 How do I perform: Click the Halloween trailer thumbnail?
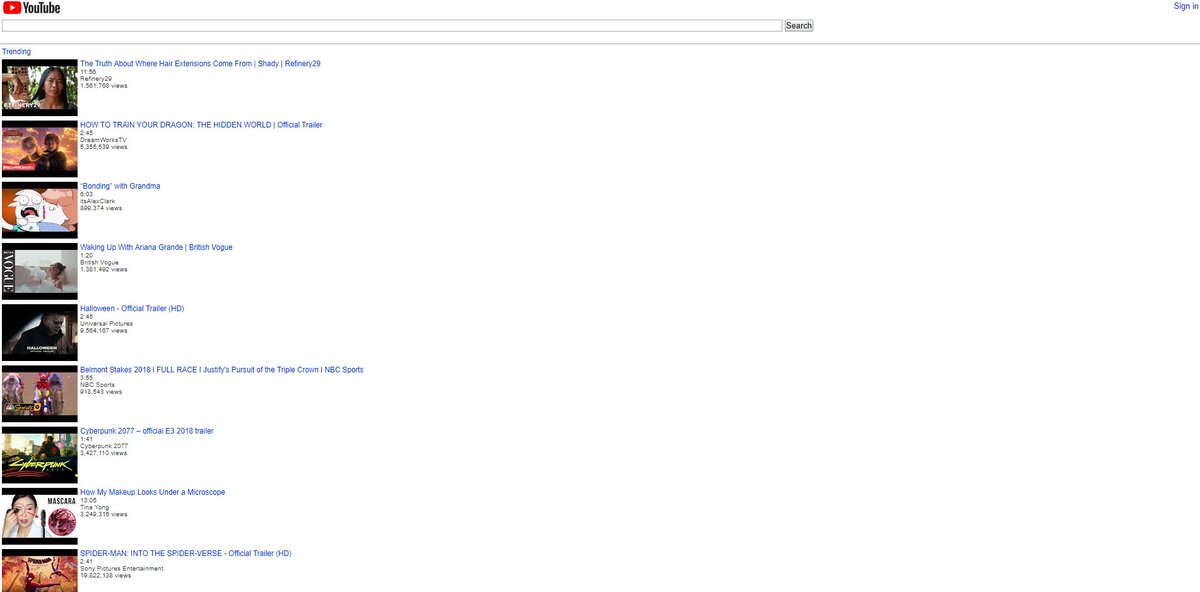[40, 332]
